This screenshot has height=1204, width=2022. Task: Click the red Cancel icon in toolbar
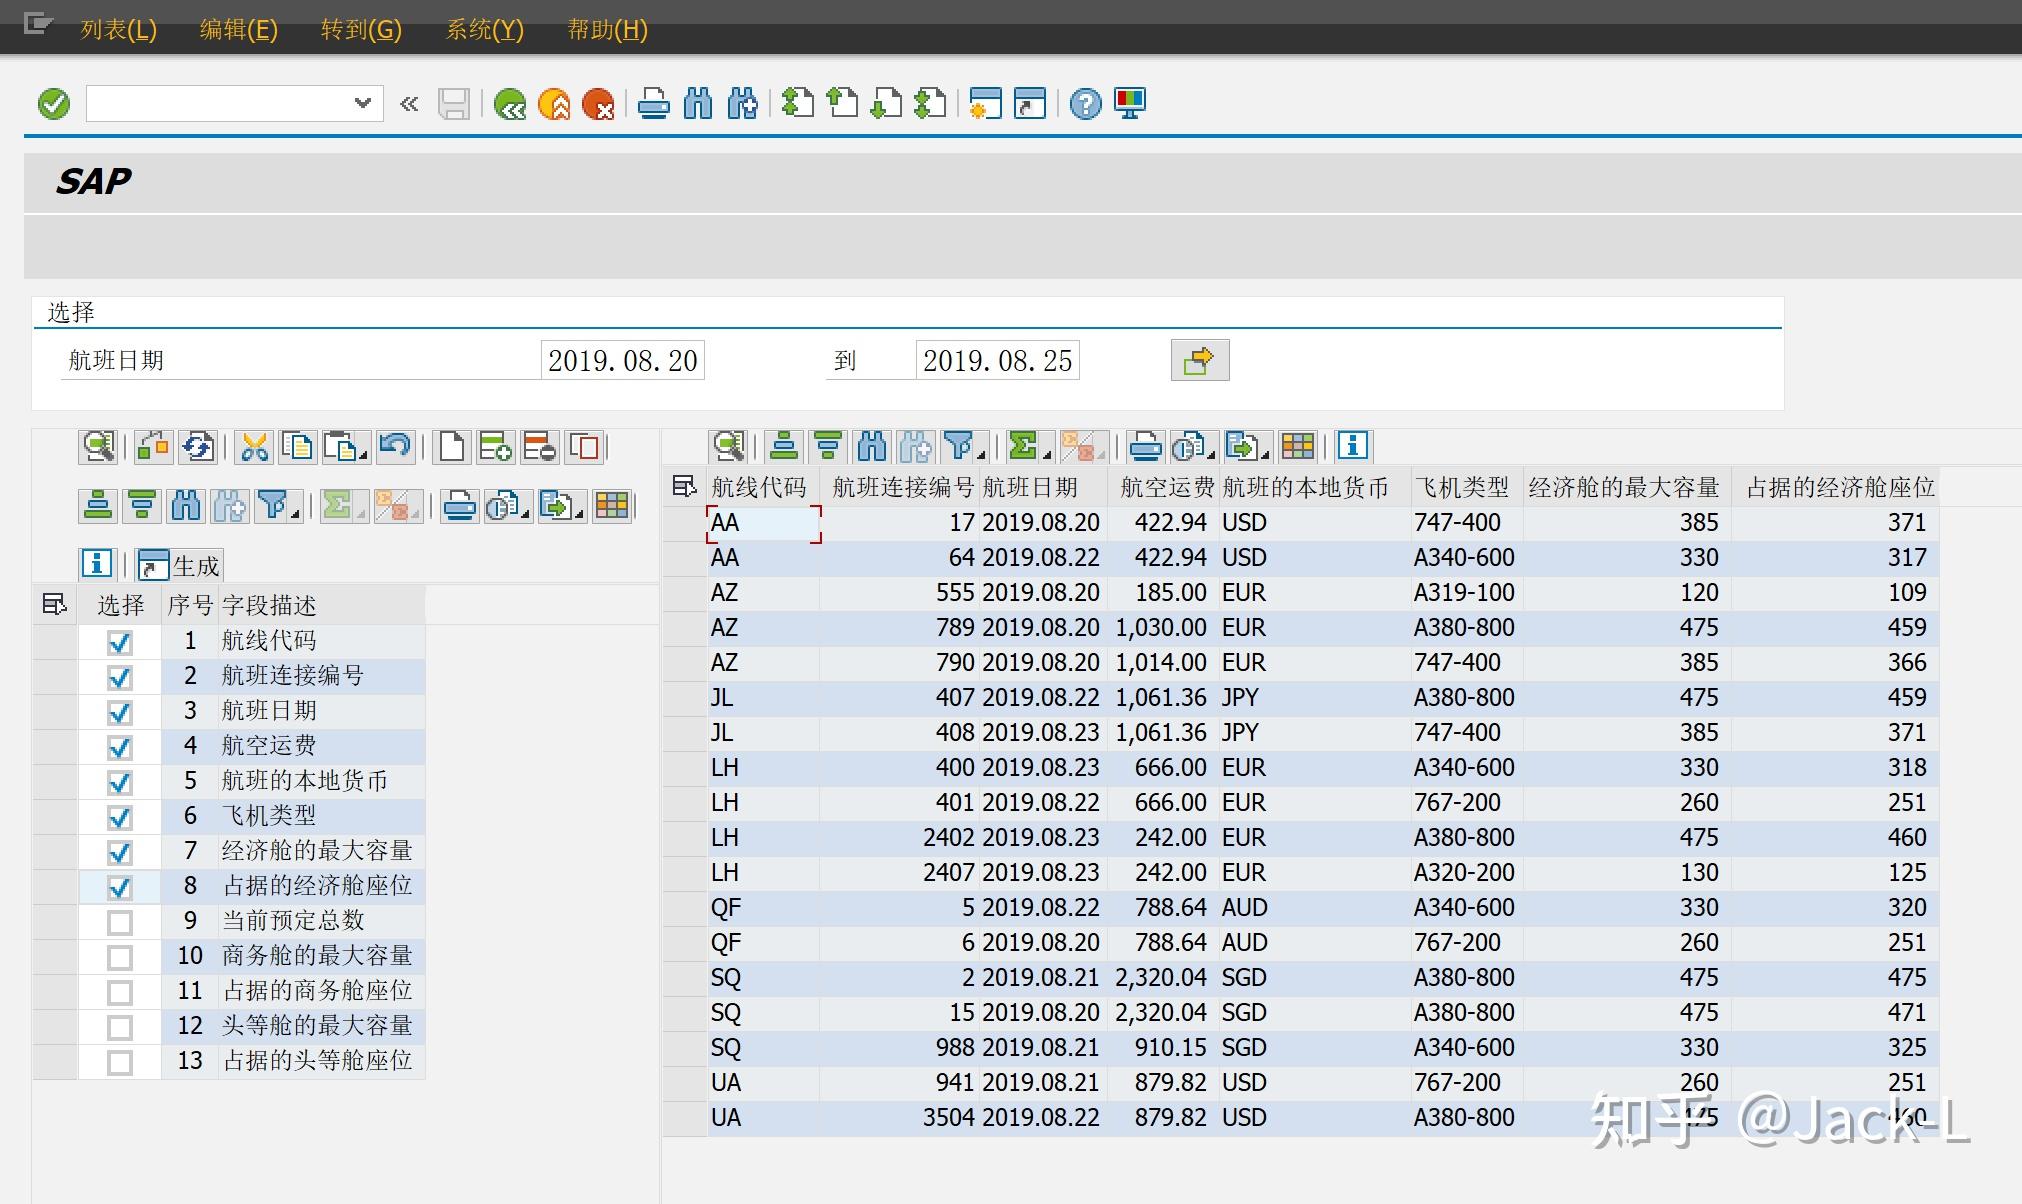(x=598, y=104)
